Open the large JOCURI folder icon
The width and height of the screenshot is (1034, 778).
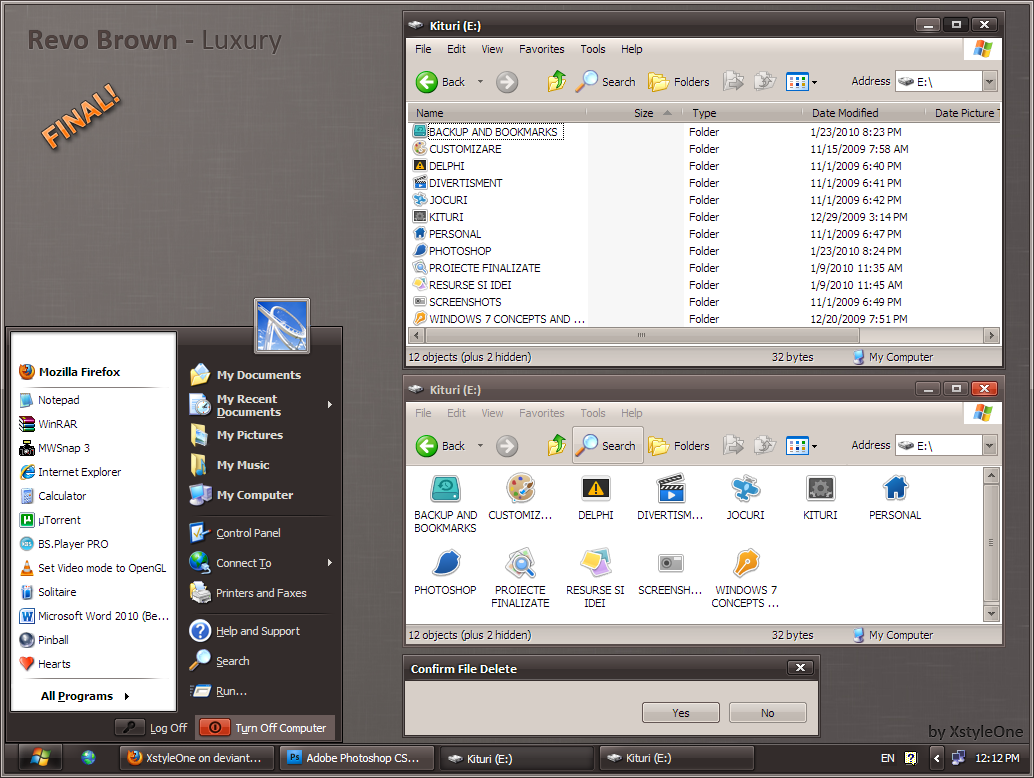(x=745, y=489)
